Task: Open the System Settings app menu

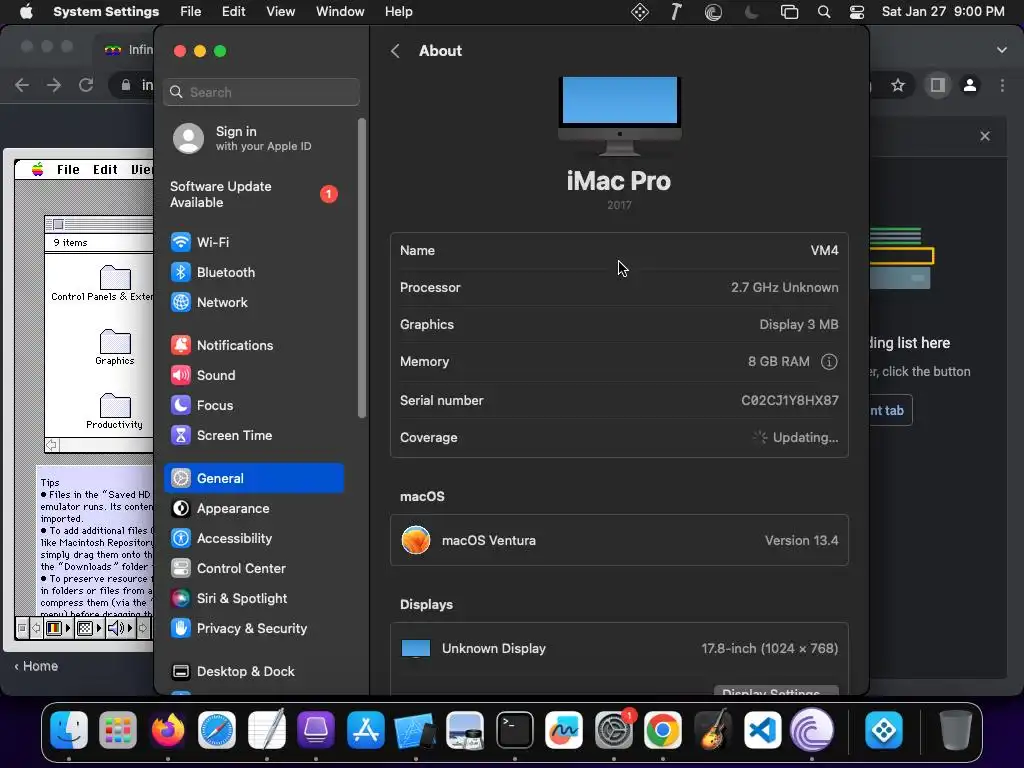Action: 106,12
